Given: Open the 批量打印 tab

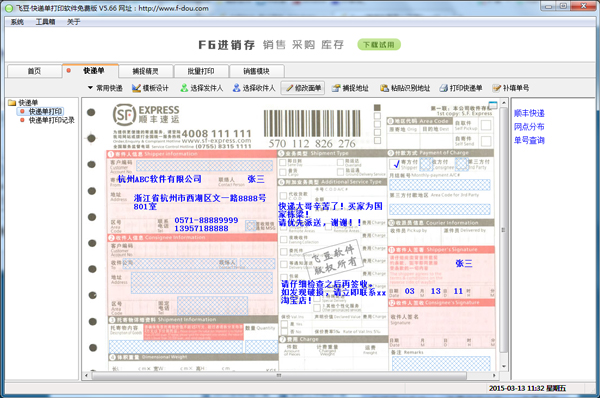Looking at the screenshot, I should tap(201, 71).
